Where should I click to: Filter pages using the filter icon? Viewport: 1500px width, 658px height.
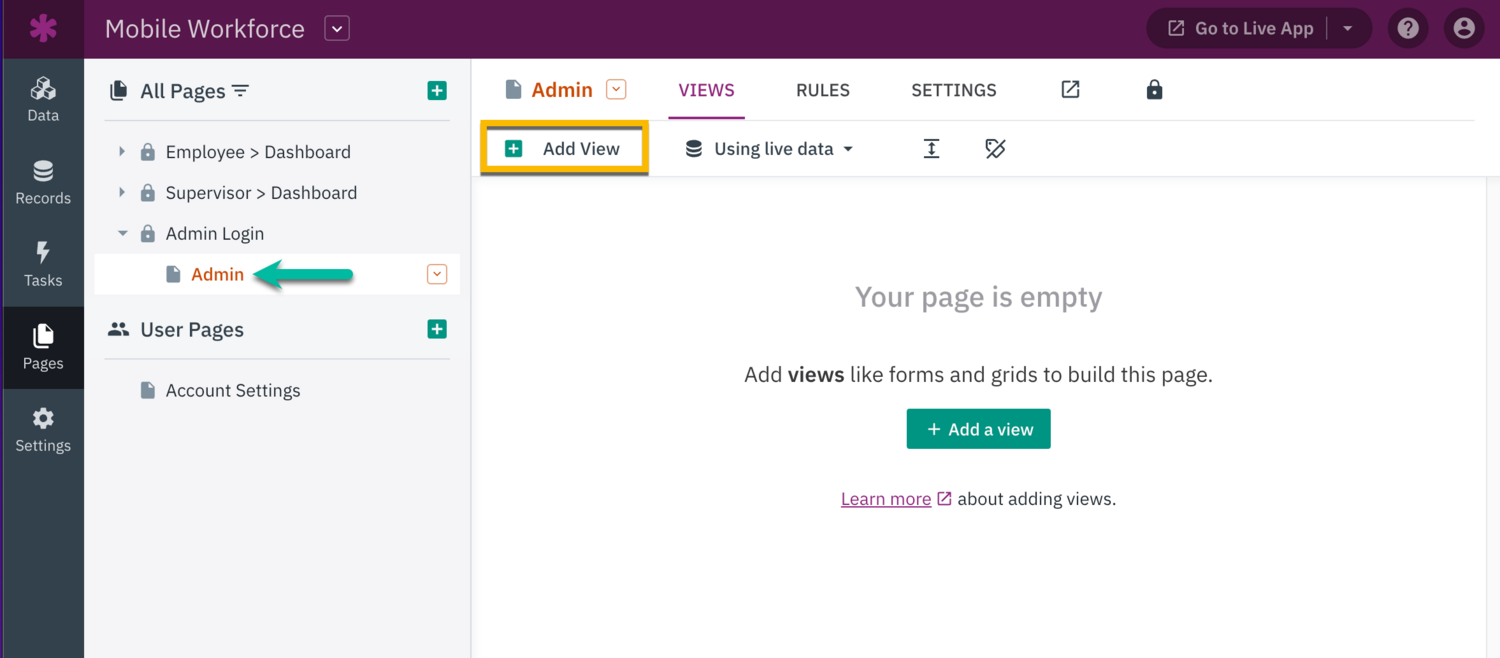[x=241, y=90]
